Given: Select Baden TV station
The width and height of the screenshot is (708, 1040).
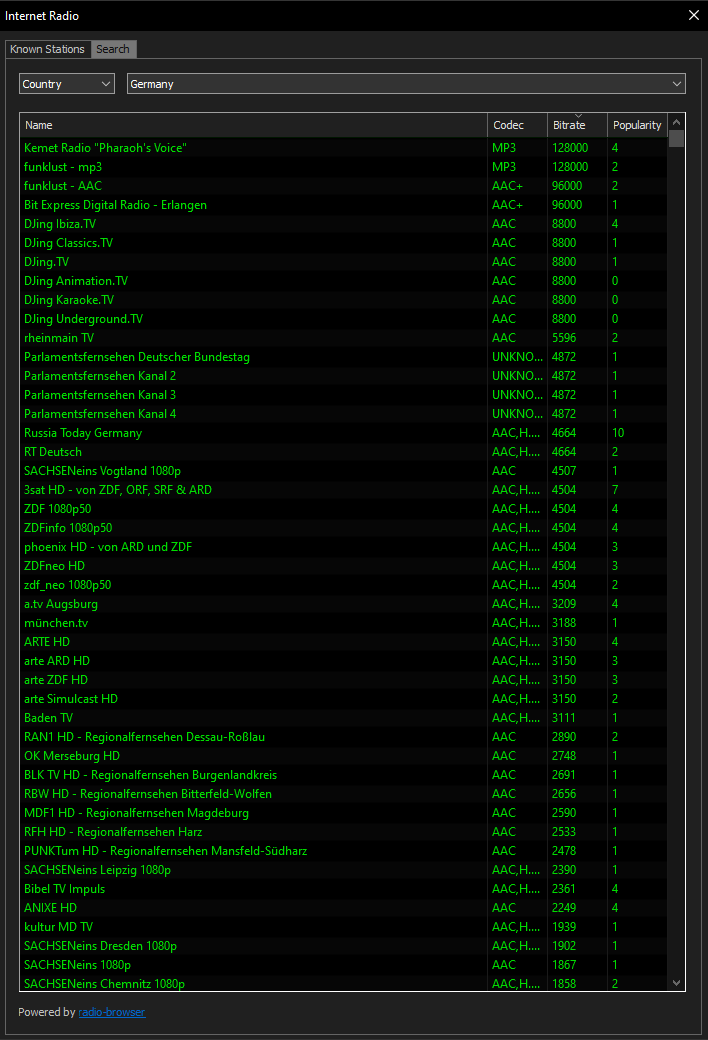Looking at the screenshot, I should click(x=343, y=718).
